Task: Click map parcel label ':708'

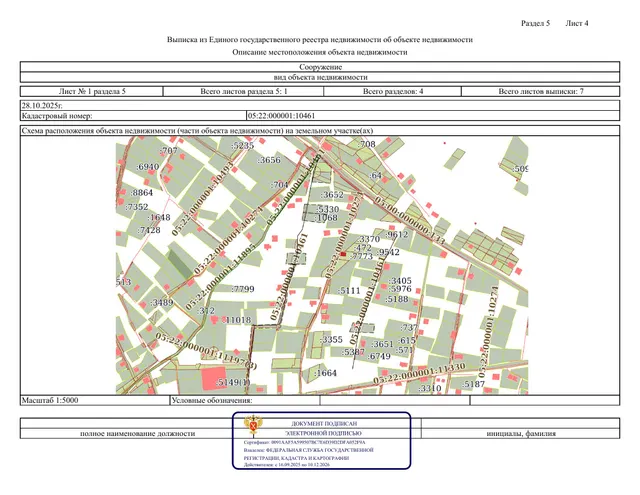Action: (367, 144)
